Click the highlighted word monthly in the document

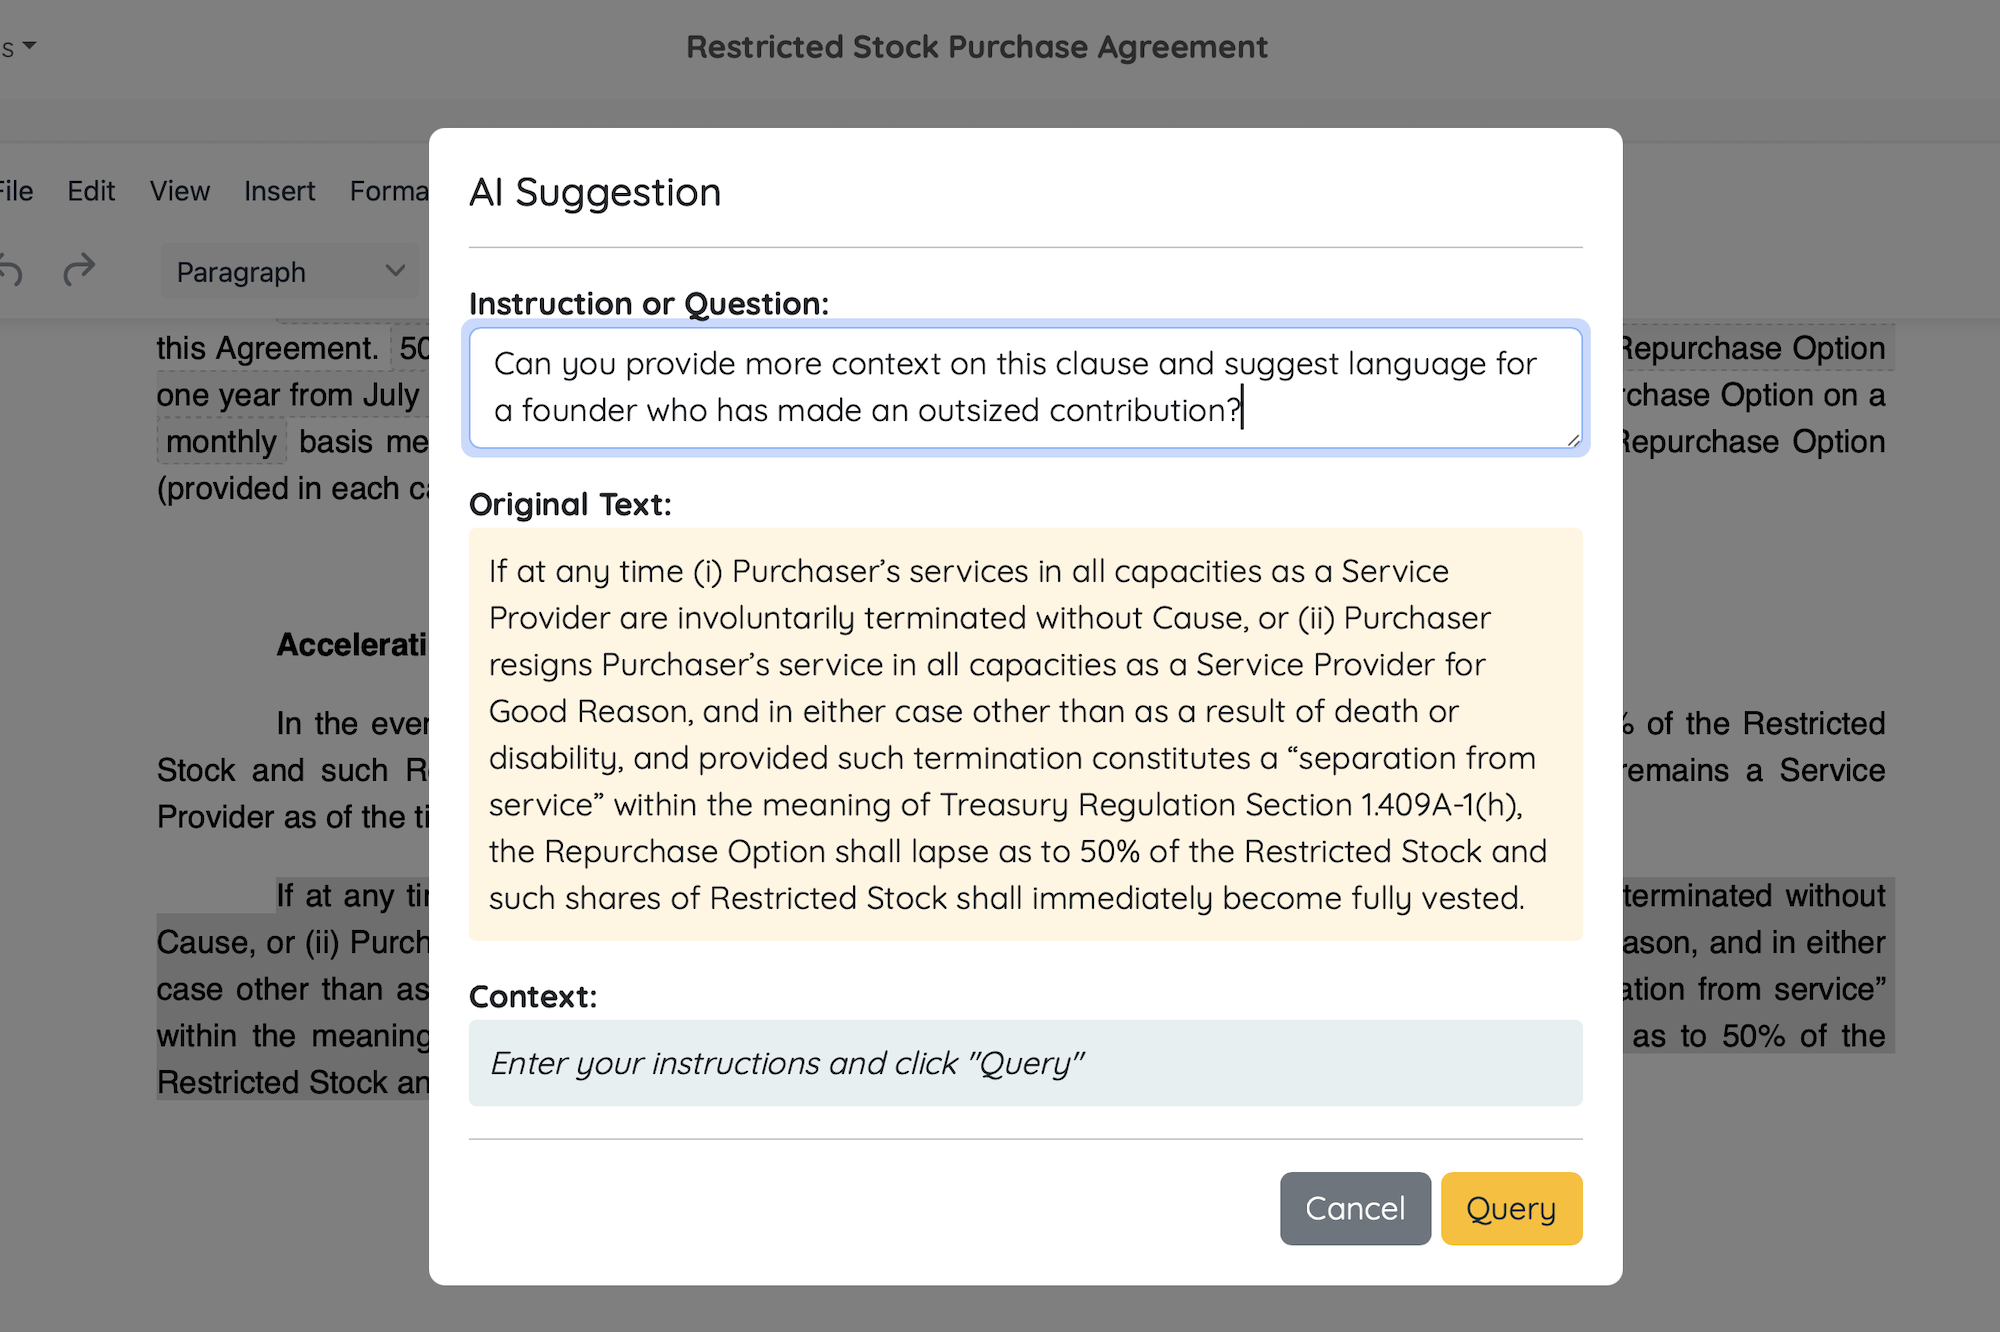pos(221,441)
